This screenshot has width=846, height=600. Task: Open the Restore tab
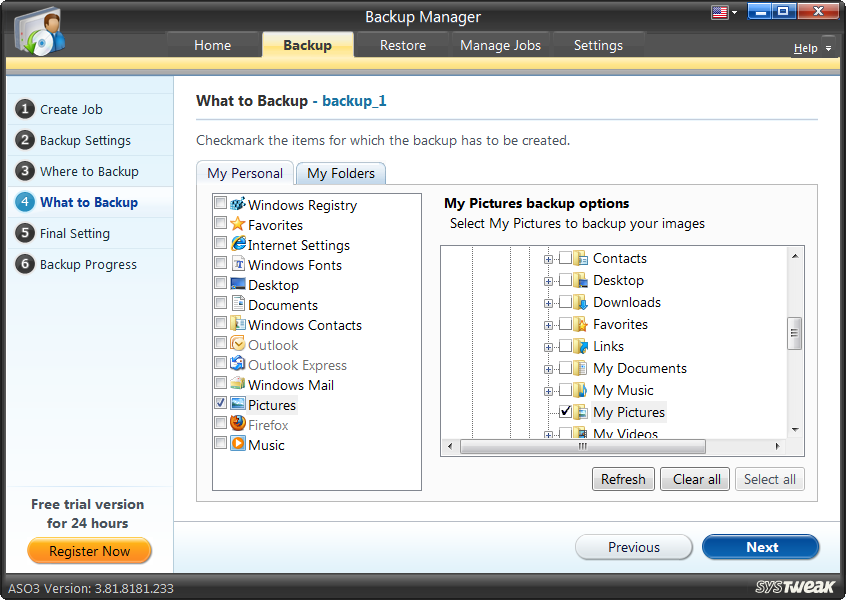click(x=402, y=44)
